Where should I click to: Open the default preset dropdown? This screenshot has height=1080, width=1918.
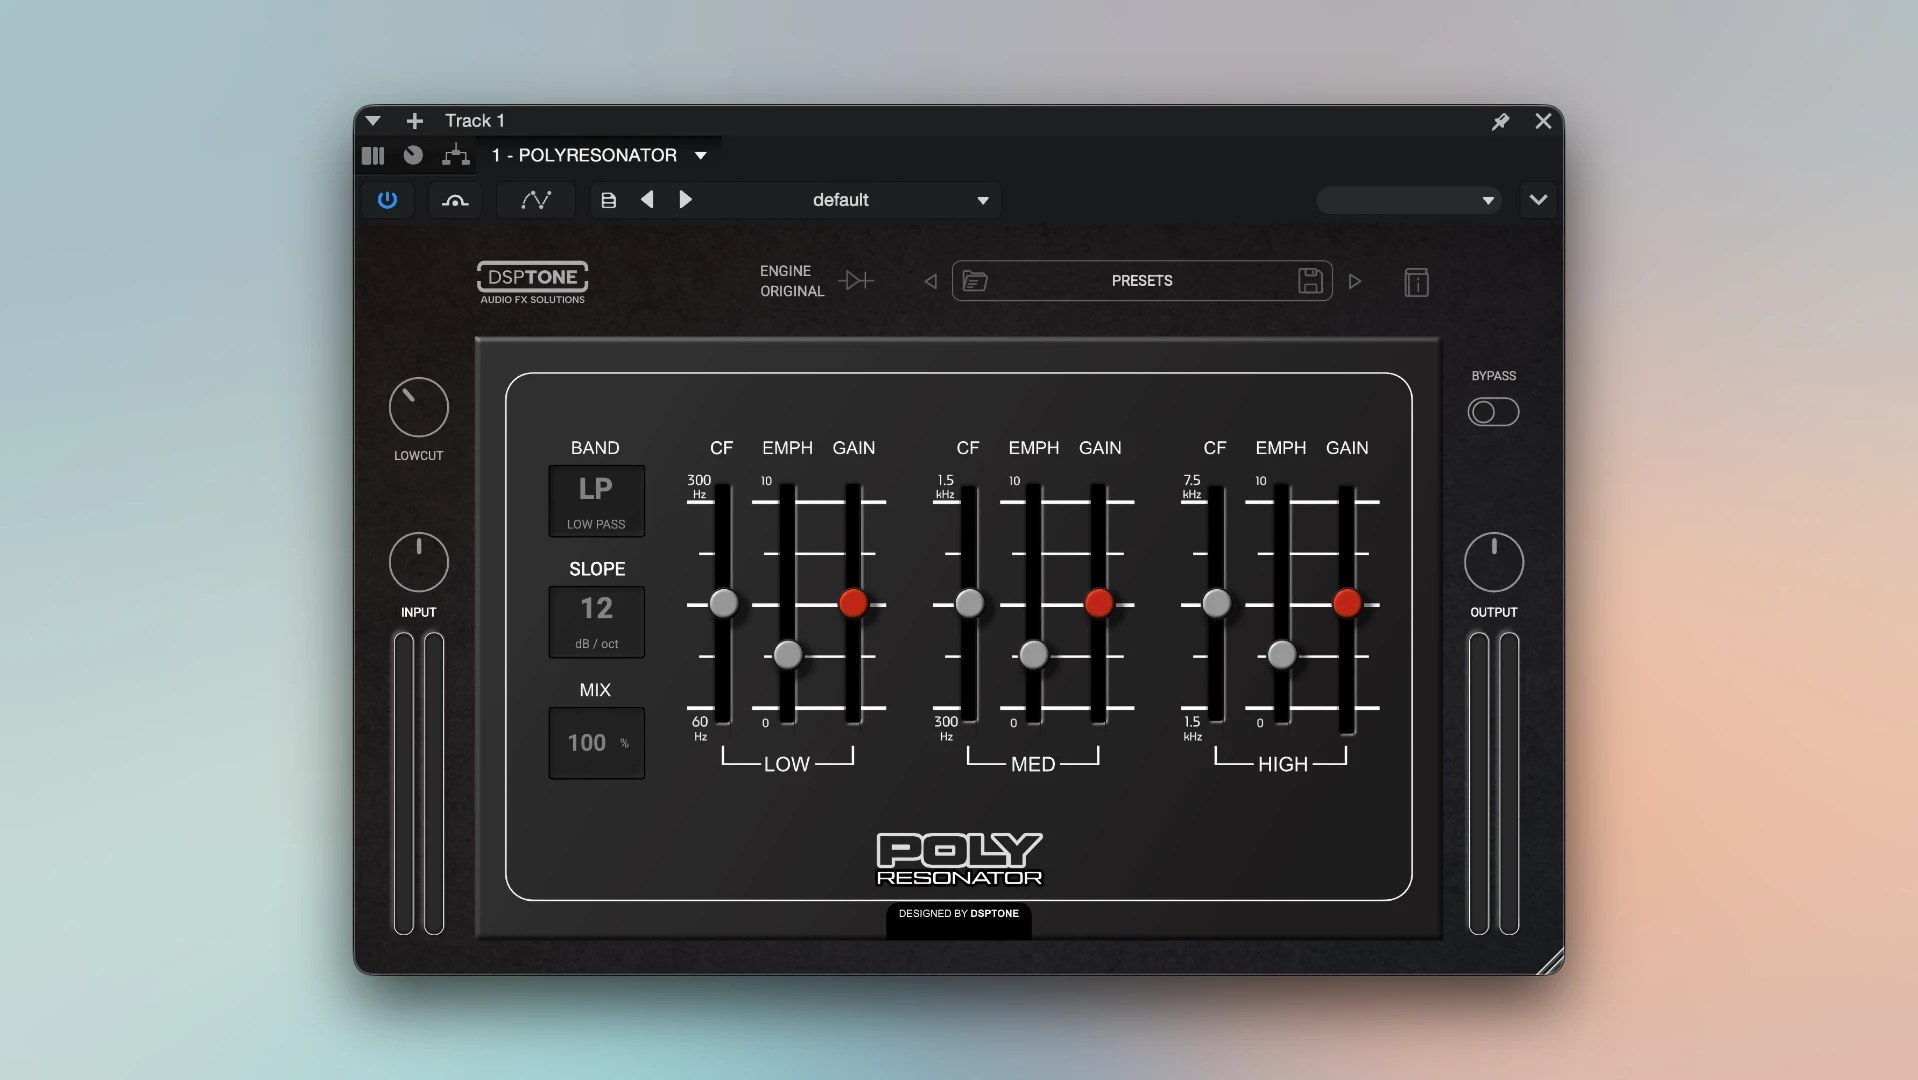[853, 200]
